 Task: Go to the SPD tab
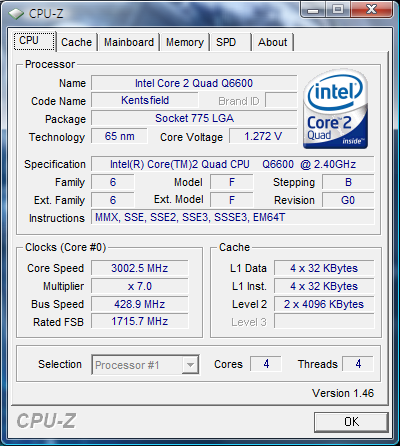pyautogui.click(x=230, y=42)
